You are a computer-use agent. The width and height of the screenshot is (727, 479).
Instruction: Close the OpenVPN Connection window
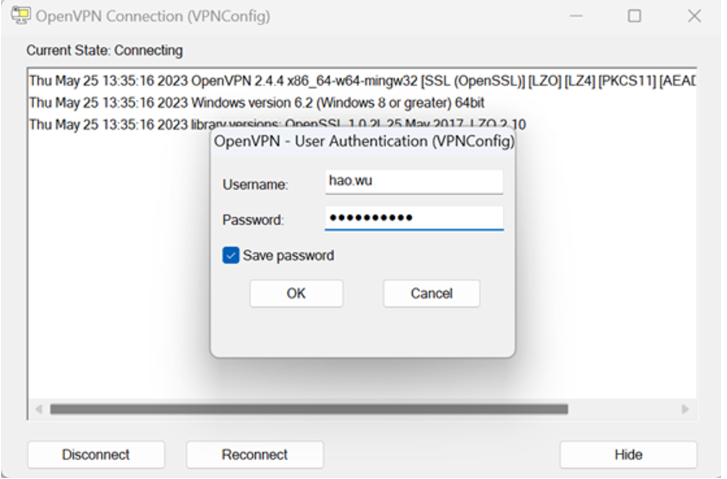click(x=694, y=16)
